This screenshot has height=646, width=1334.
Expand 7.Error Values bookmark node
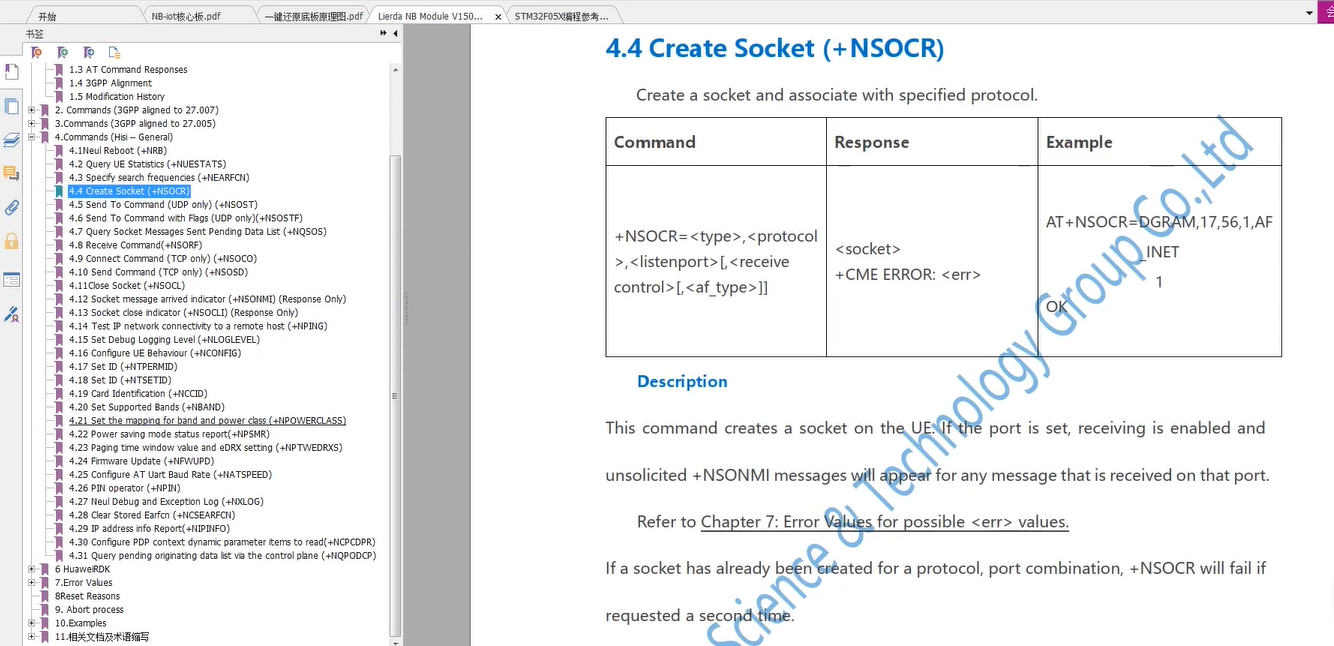point(32,582)
